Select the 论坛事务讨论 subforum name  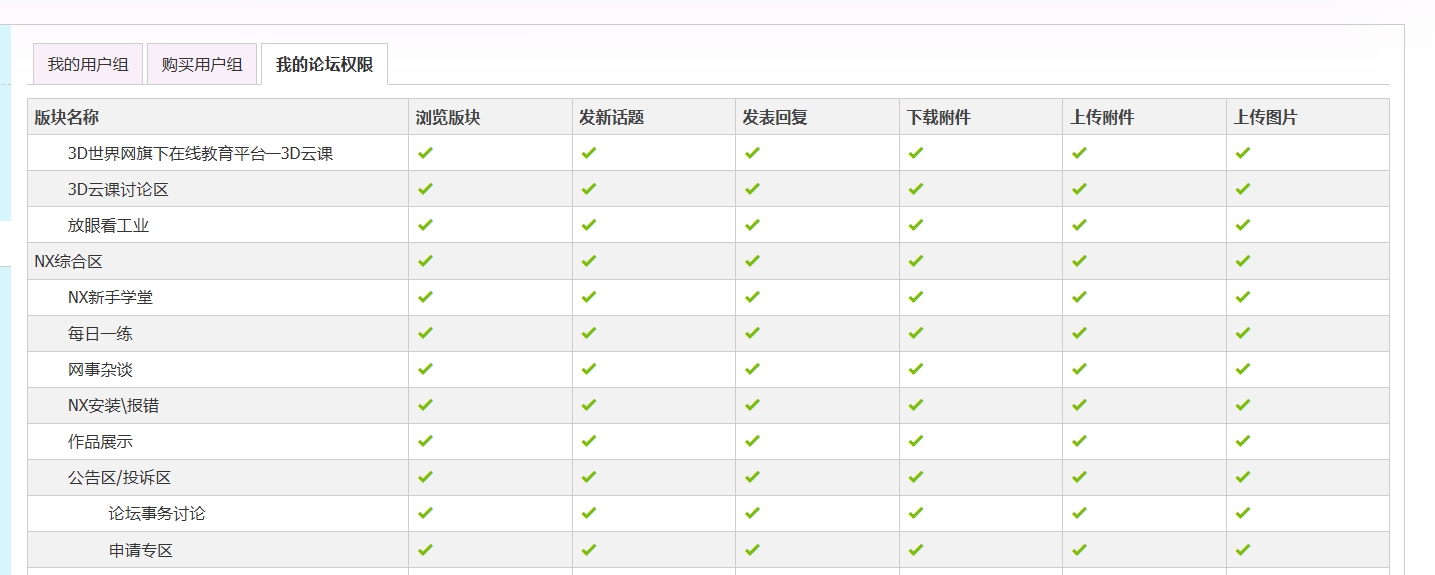pos(157,513)
